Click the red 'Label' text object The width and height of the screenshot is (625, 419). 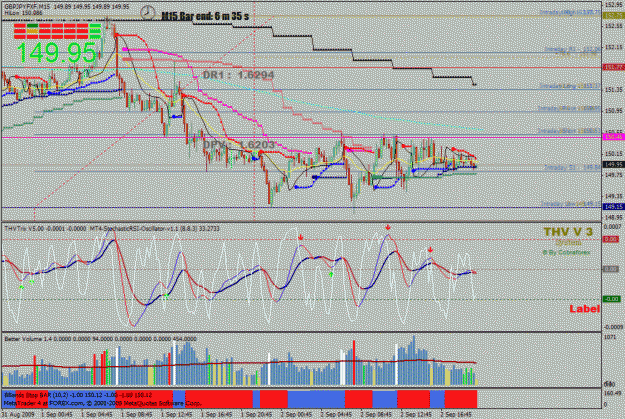[584, 309]
